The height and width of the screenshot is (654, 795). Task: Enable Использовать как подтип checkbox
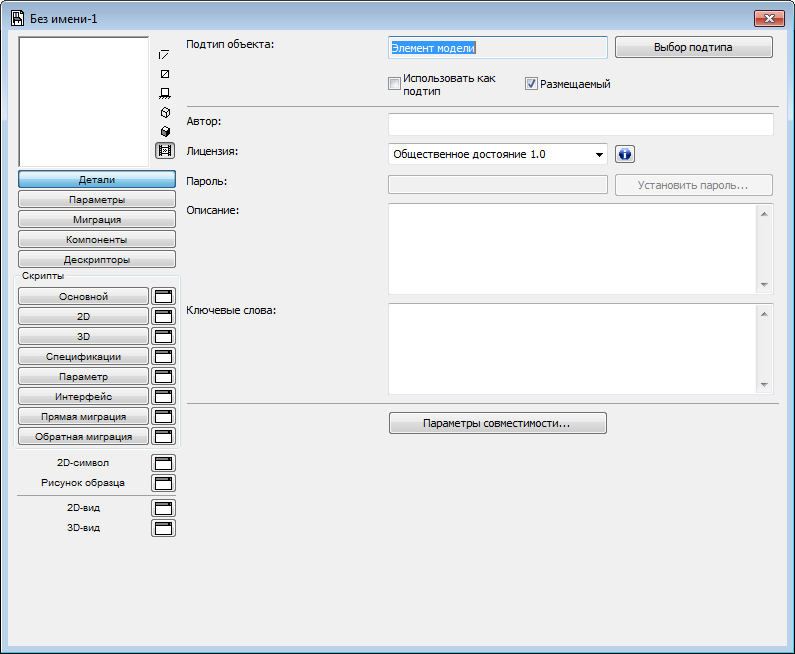394,84
